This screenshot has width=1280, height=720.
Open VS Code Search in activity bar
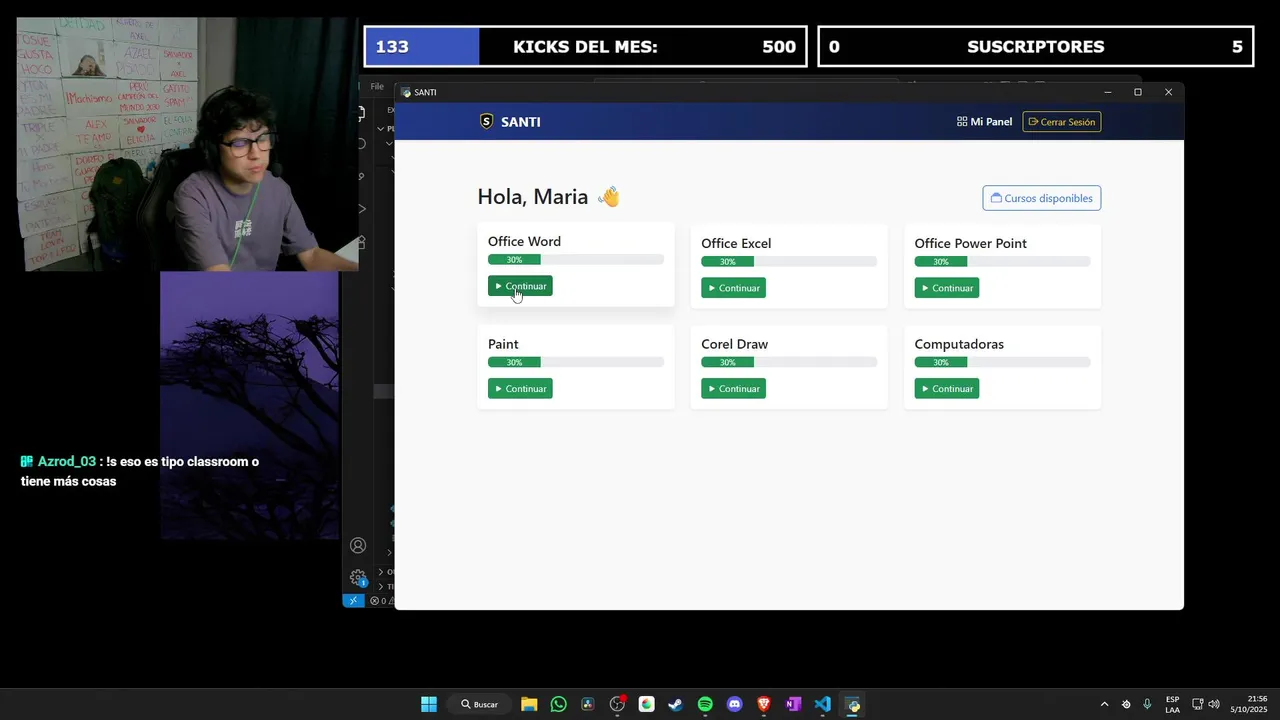coord(360,144)
